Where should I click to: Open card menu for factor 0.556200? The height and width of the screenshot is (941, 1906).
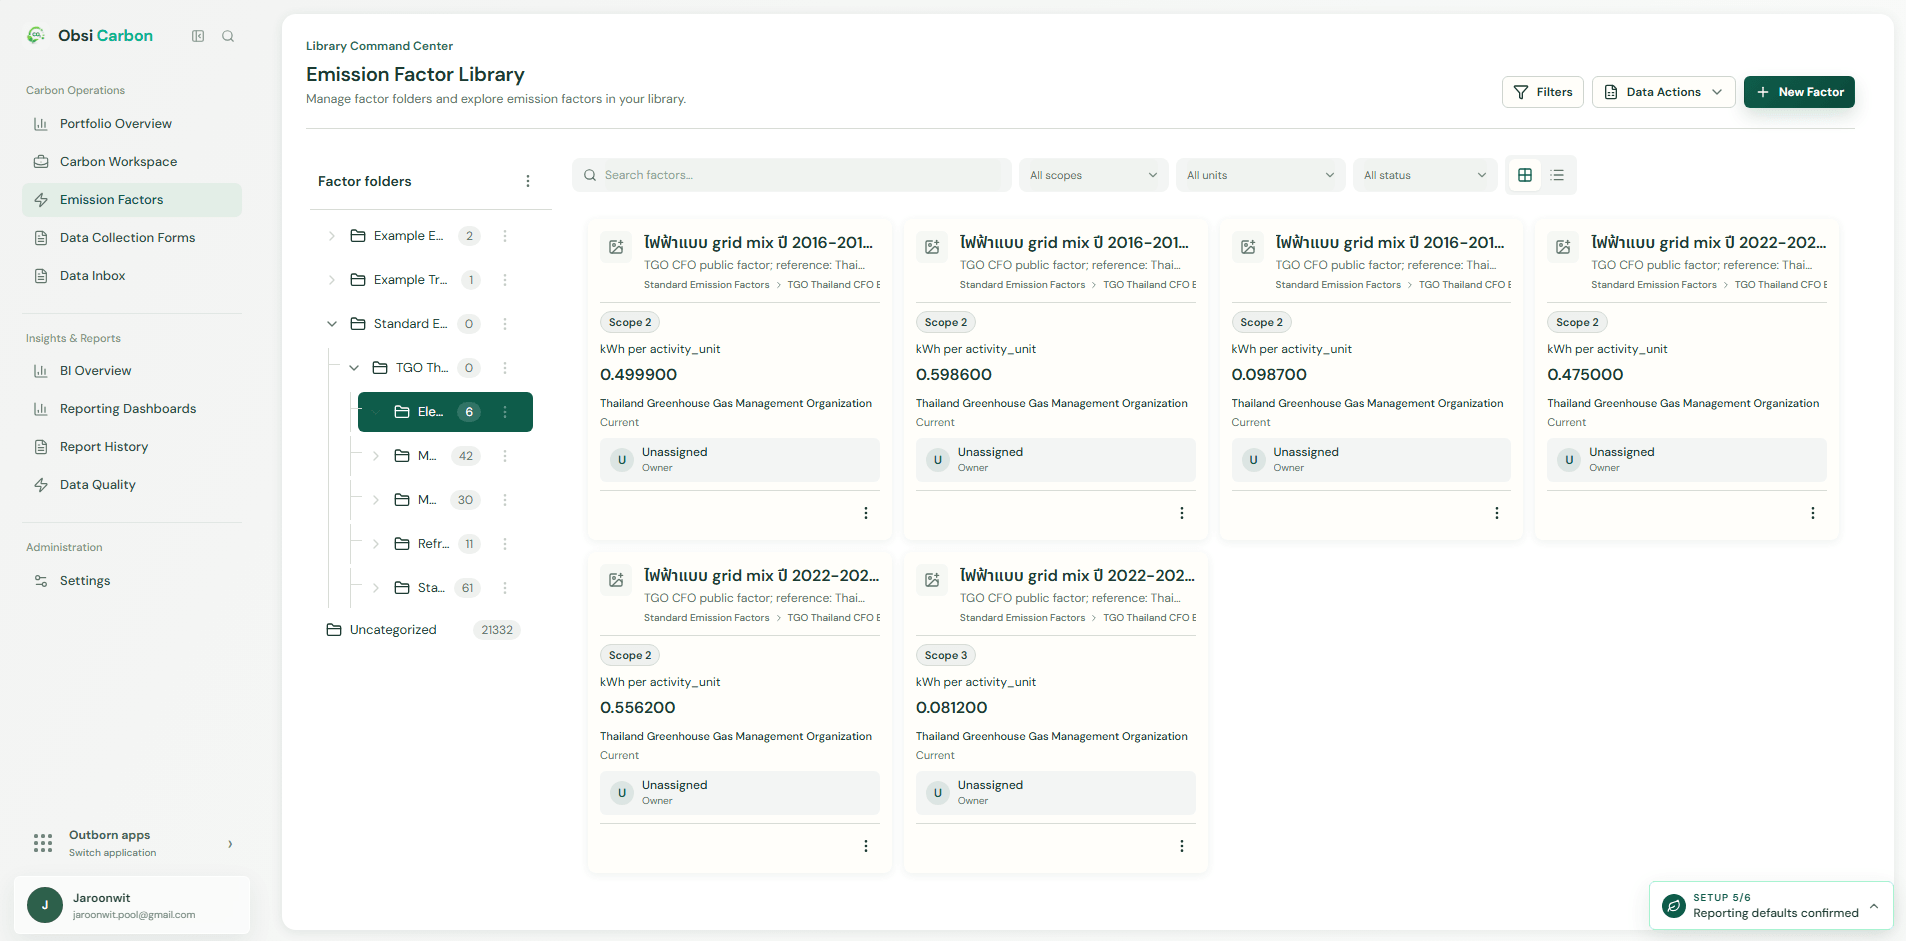coord(866,846)
